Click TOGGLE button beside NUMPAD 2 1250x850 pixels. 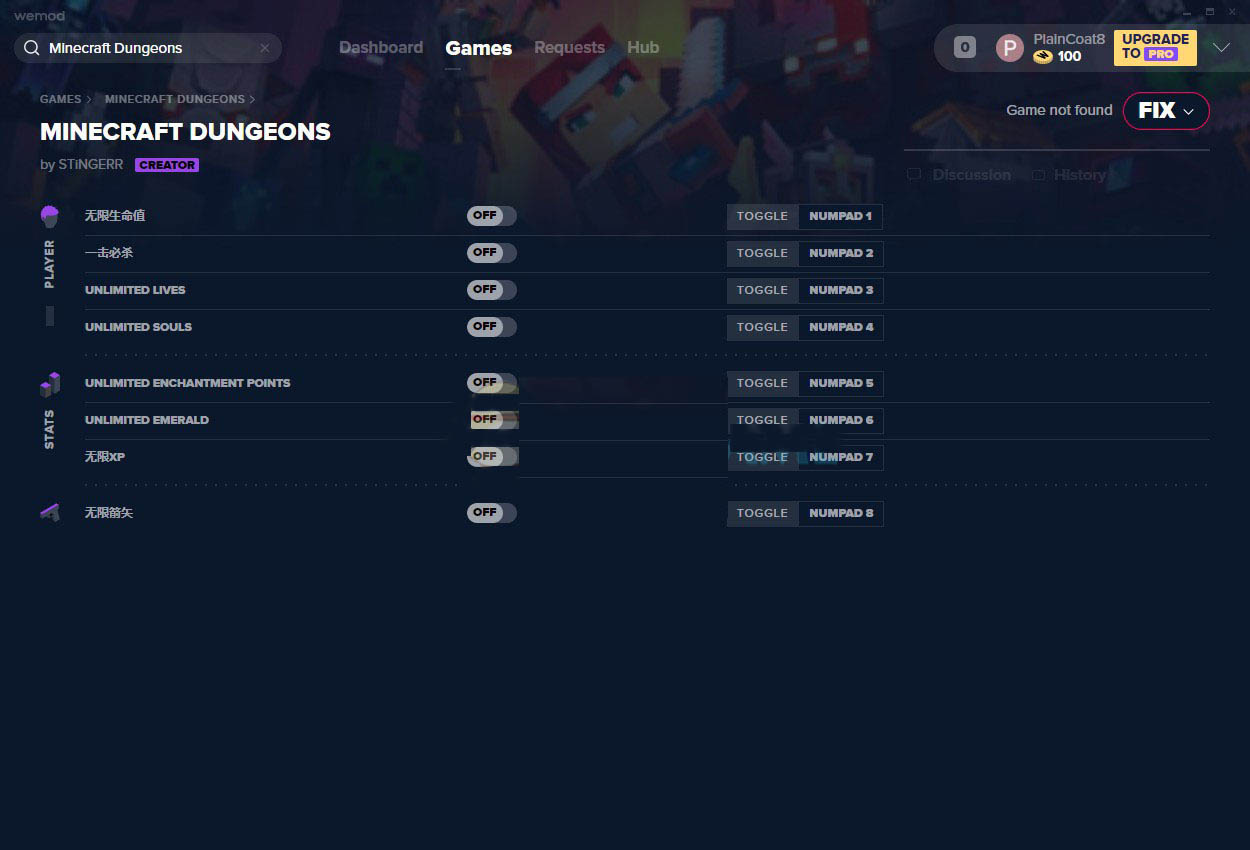click(x=763, y=253)
